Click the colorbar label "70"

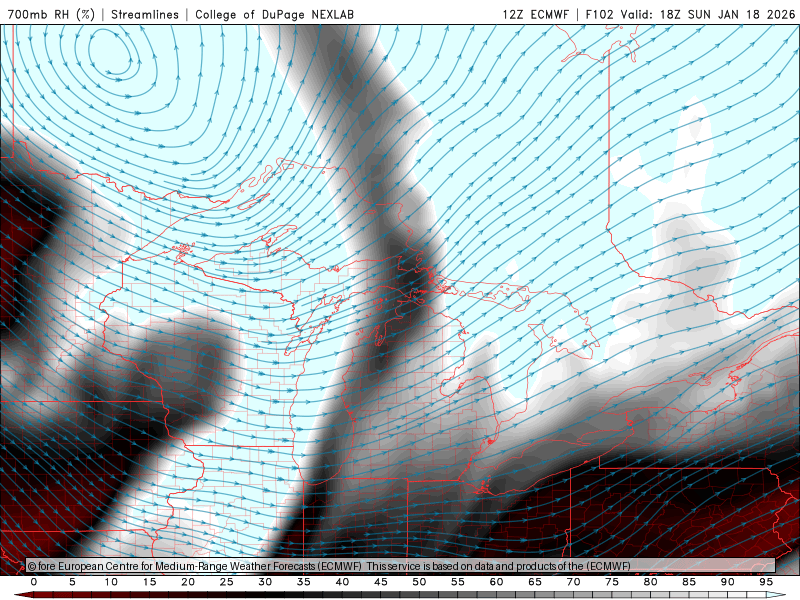[573, 582]
